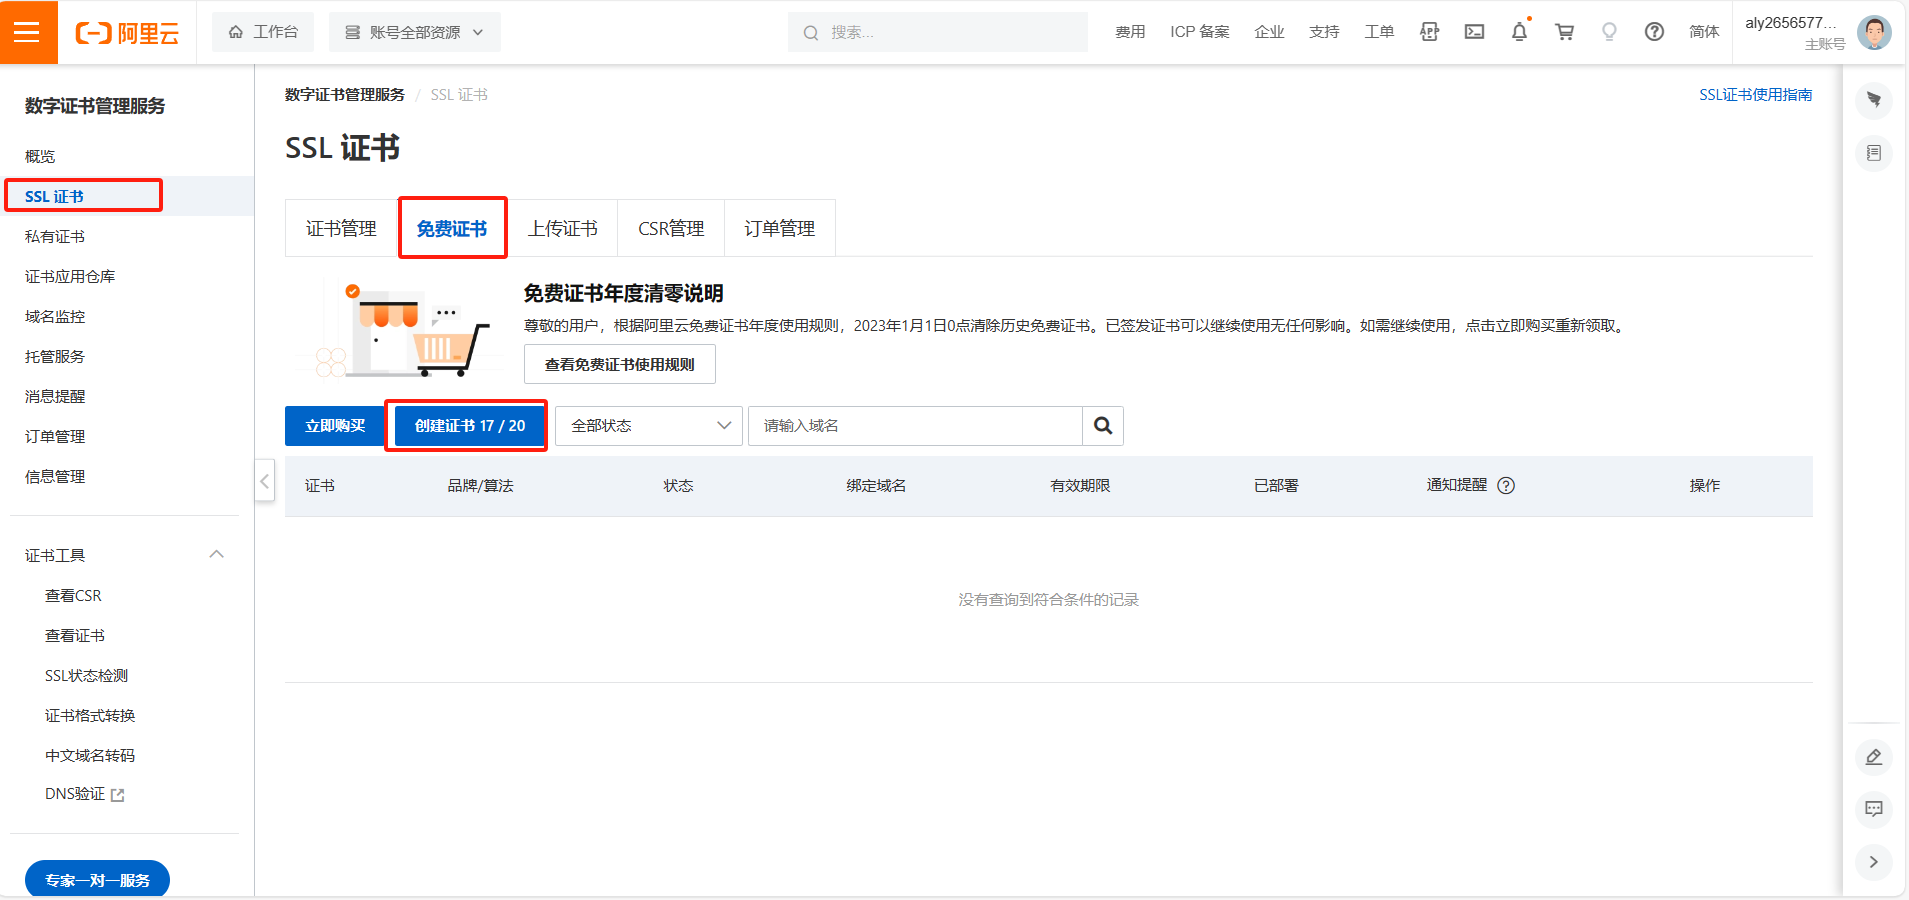Viewport: 1909px width, 900px height.
Task: Click the user avatar picture
Action: [x=1874, y=32]
